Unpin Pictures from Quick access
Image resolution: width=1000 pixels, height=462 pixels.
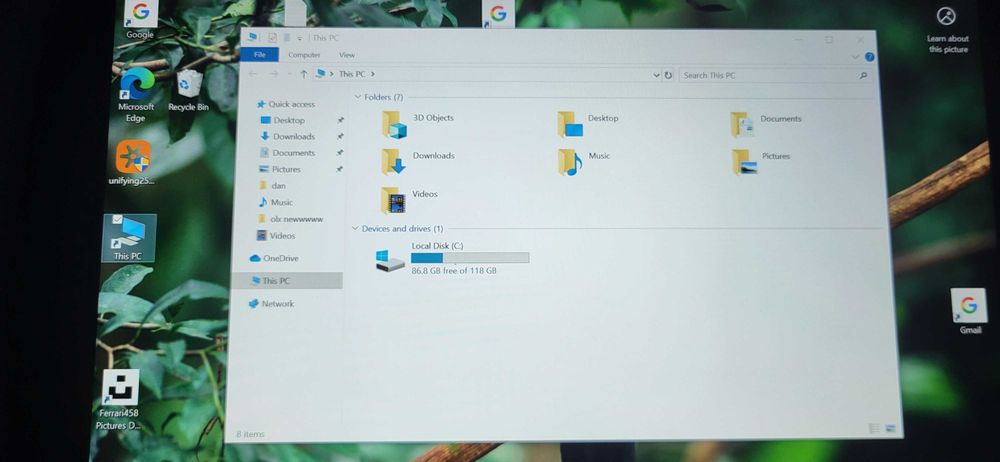(x=339, y=169)
